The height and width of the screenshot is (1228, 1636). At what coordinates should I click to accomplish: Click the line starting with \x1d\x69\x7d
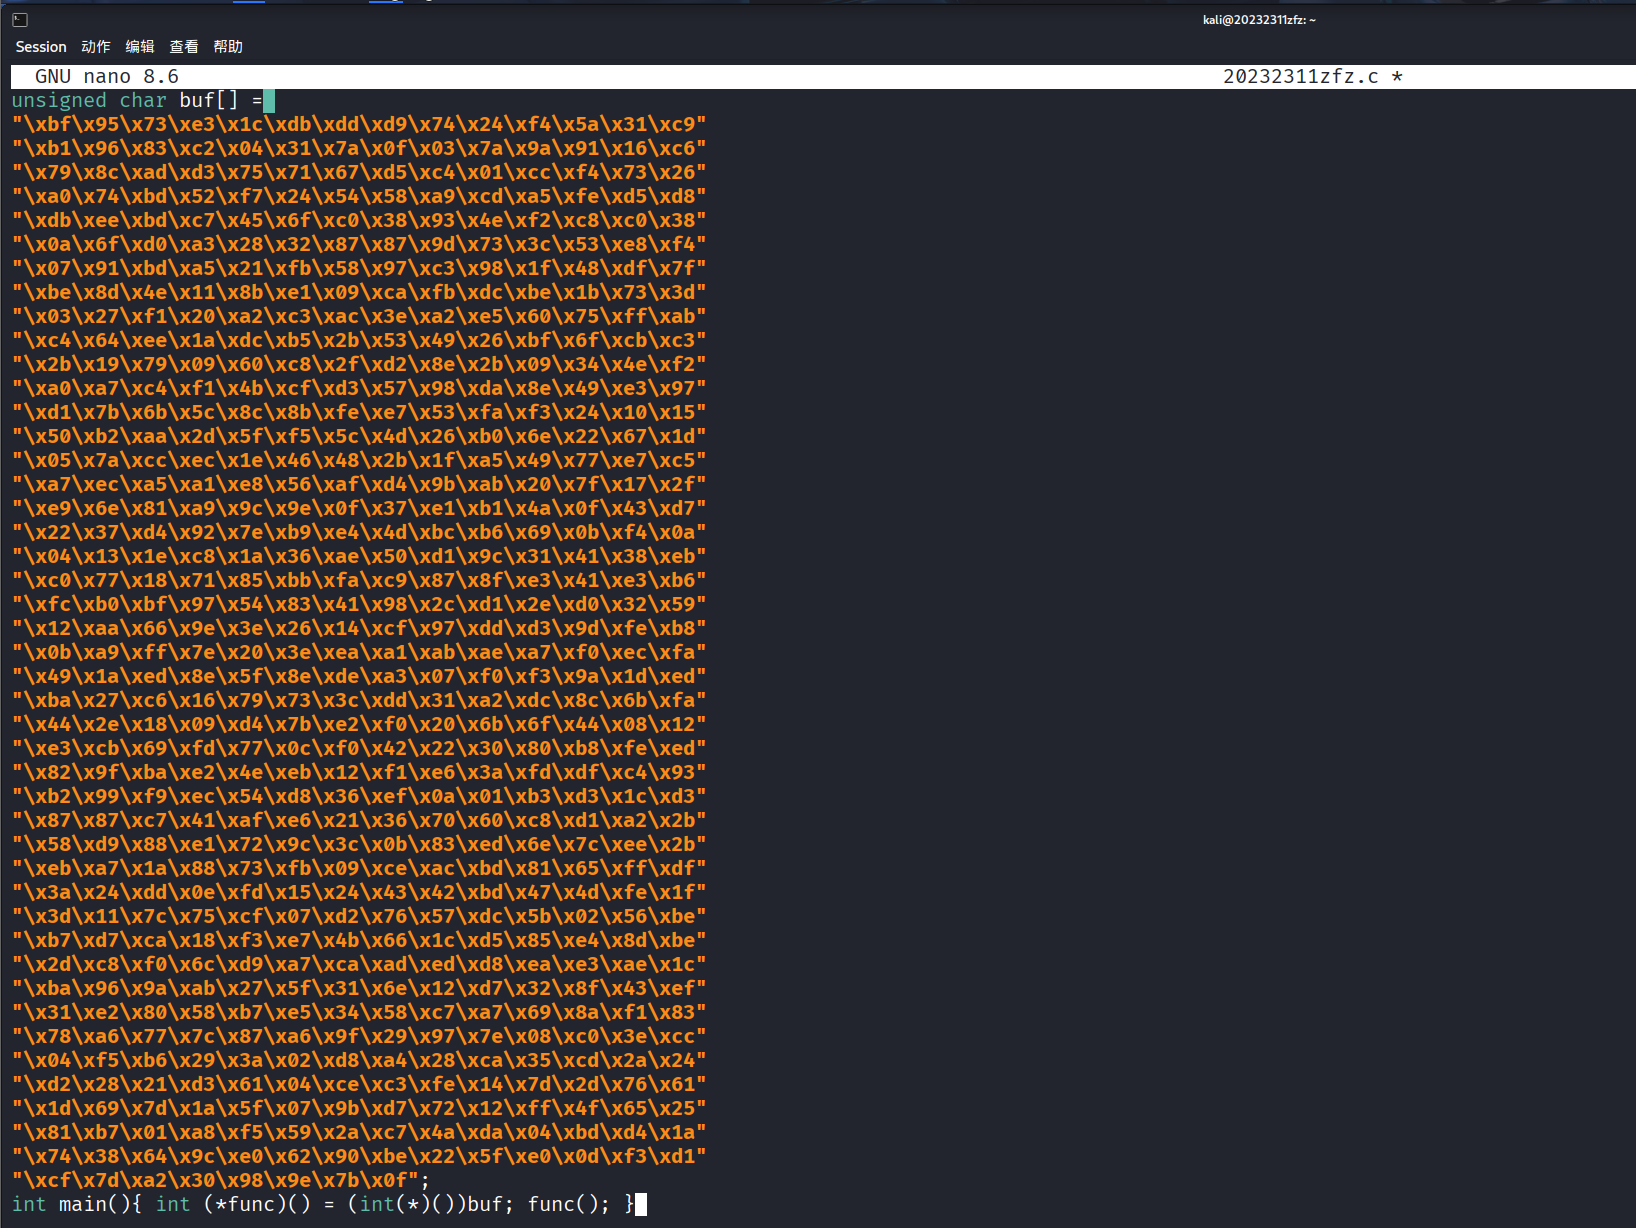click(359, 1109)
